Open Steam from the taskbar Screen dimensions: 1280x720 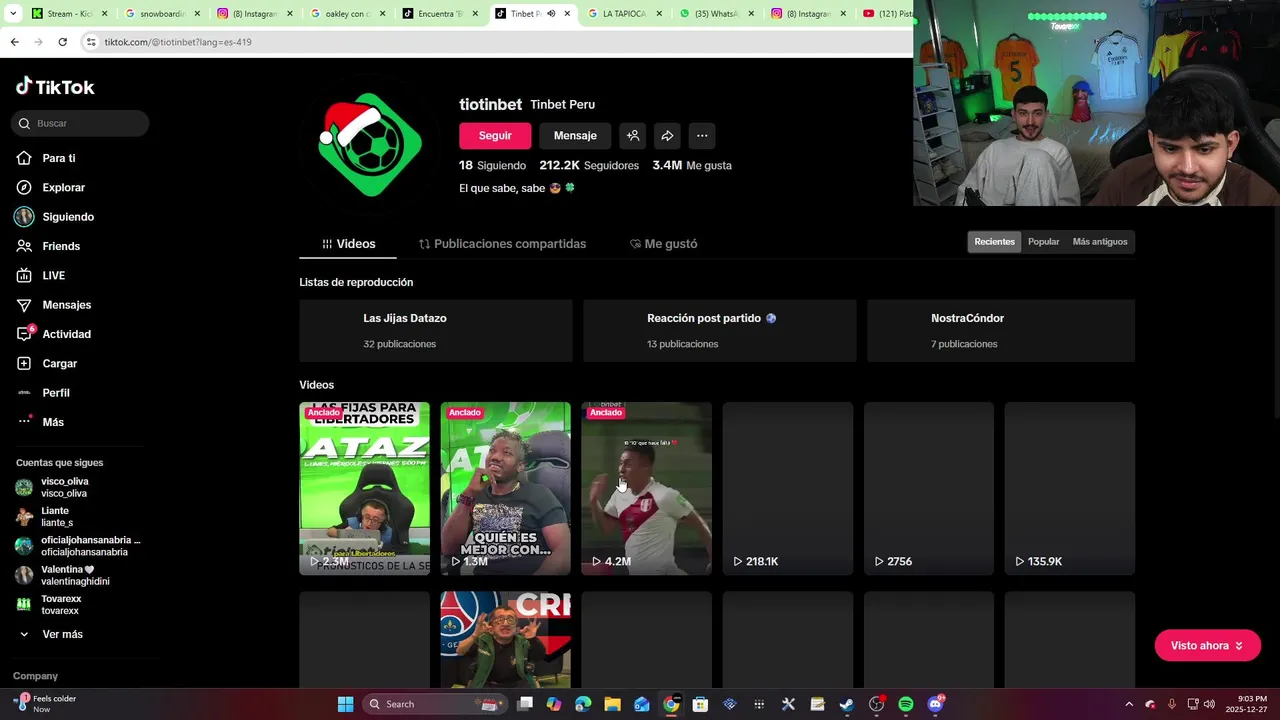click(846, 704)
